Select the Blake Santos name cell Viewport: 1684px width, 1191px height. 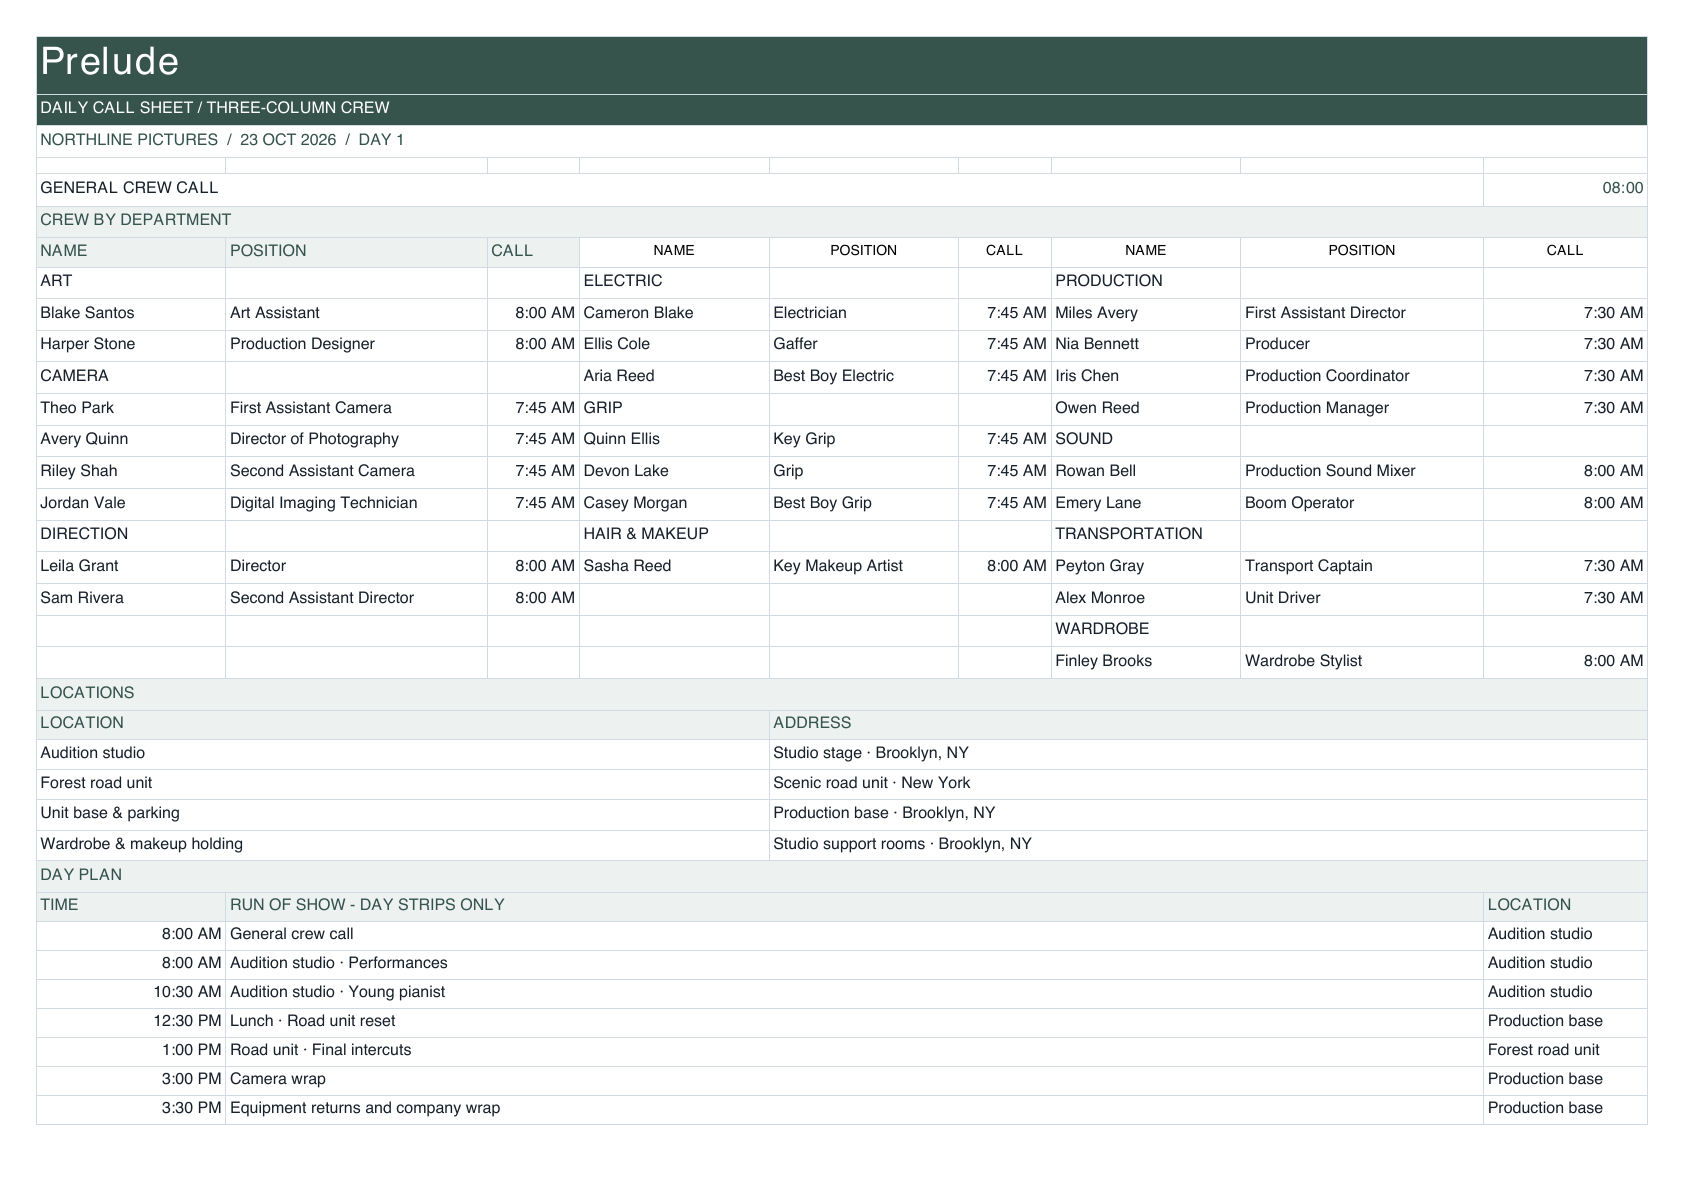(131, 313)
